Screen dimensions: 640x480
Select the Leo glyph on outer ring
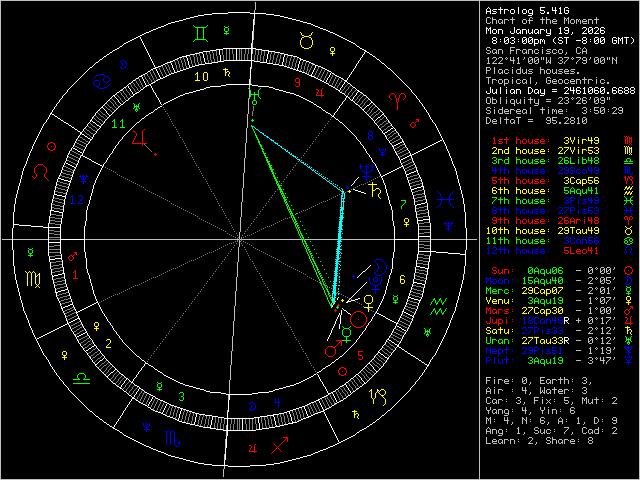[40, 172]
